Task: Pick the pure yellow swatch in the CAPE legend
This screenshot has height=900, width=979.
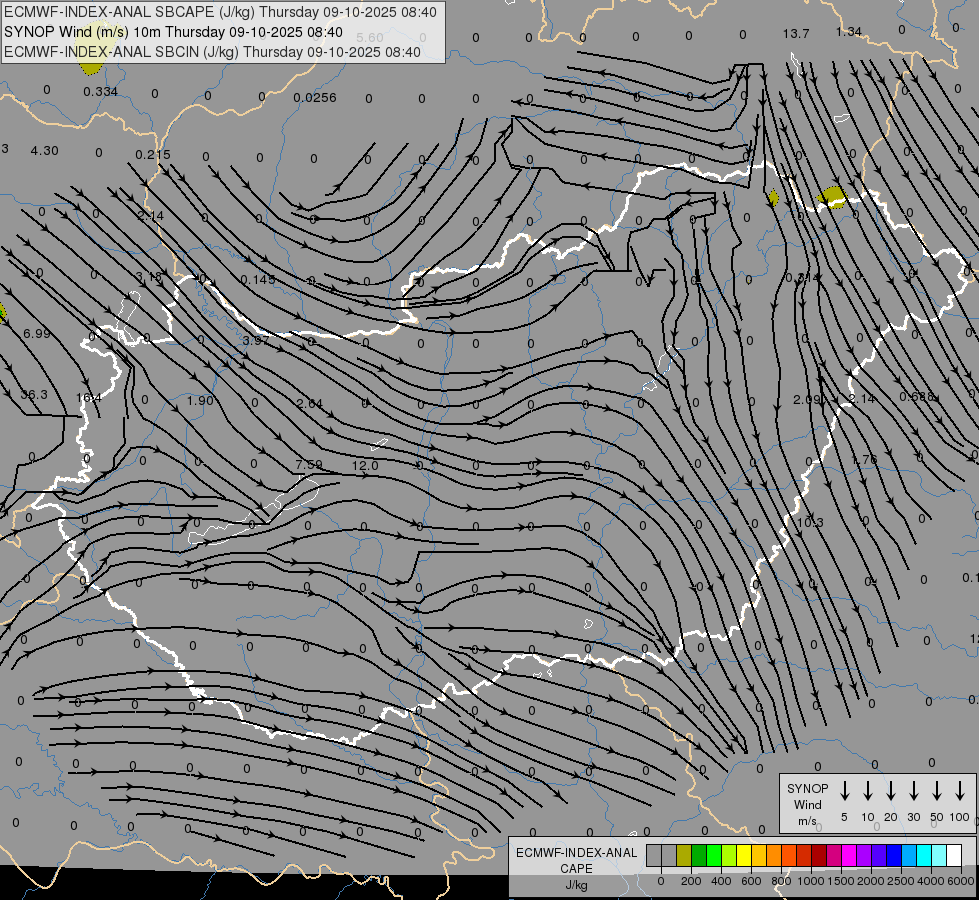Action: pyautogui.click(x=744, y=855)
